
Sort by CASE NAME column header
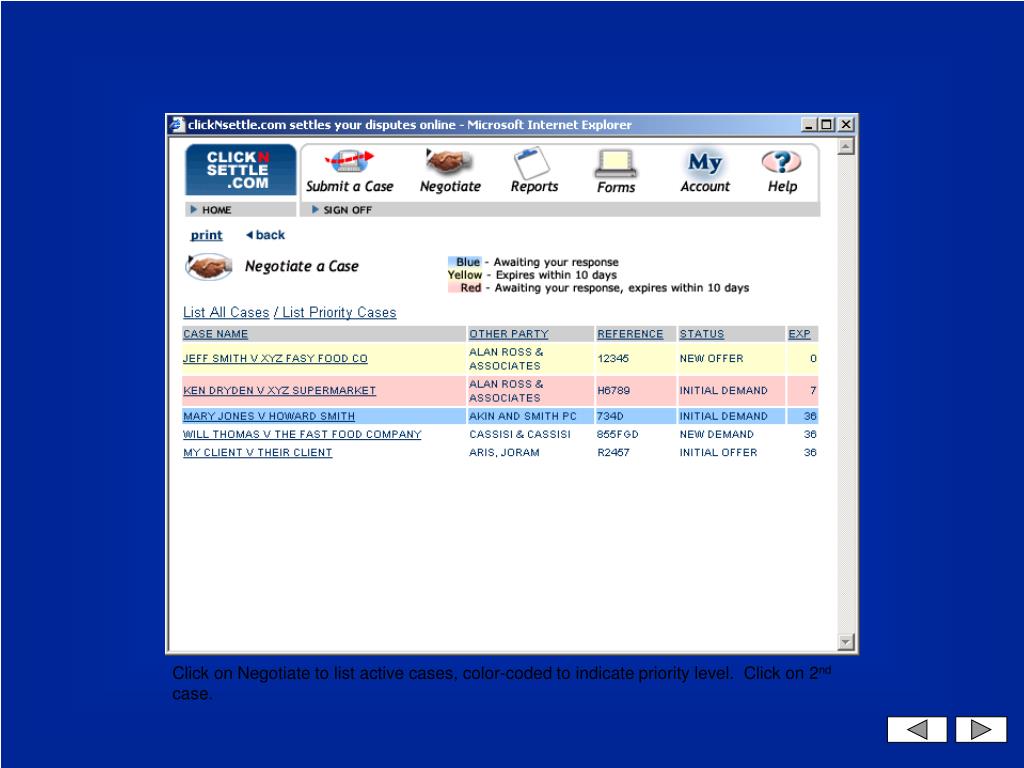216,334
